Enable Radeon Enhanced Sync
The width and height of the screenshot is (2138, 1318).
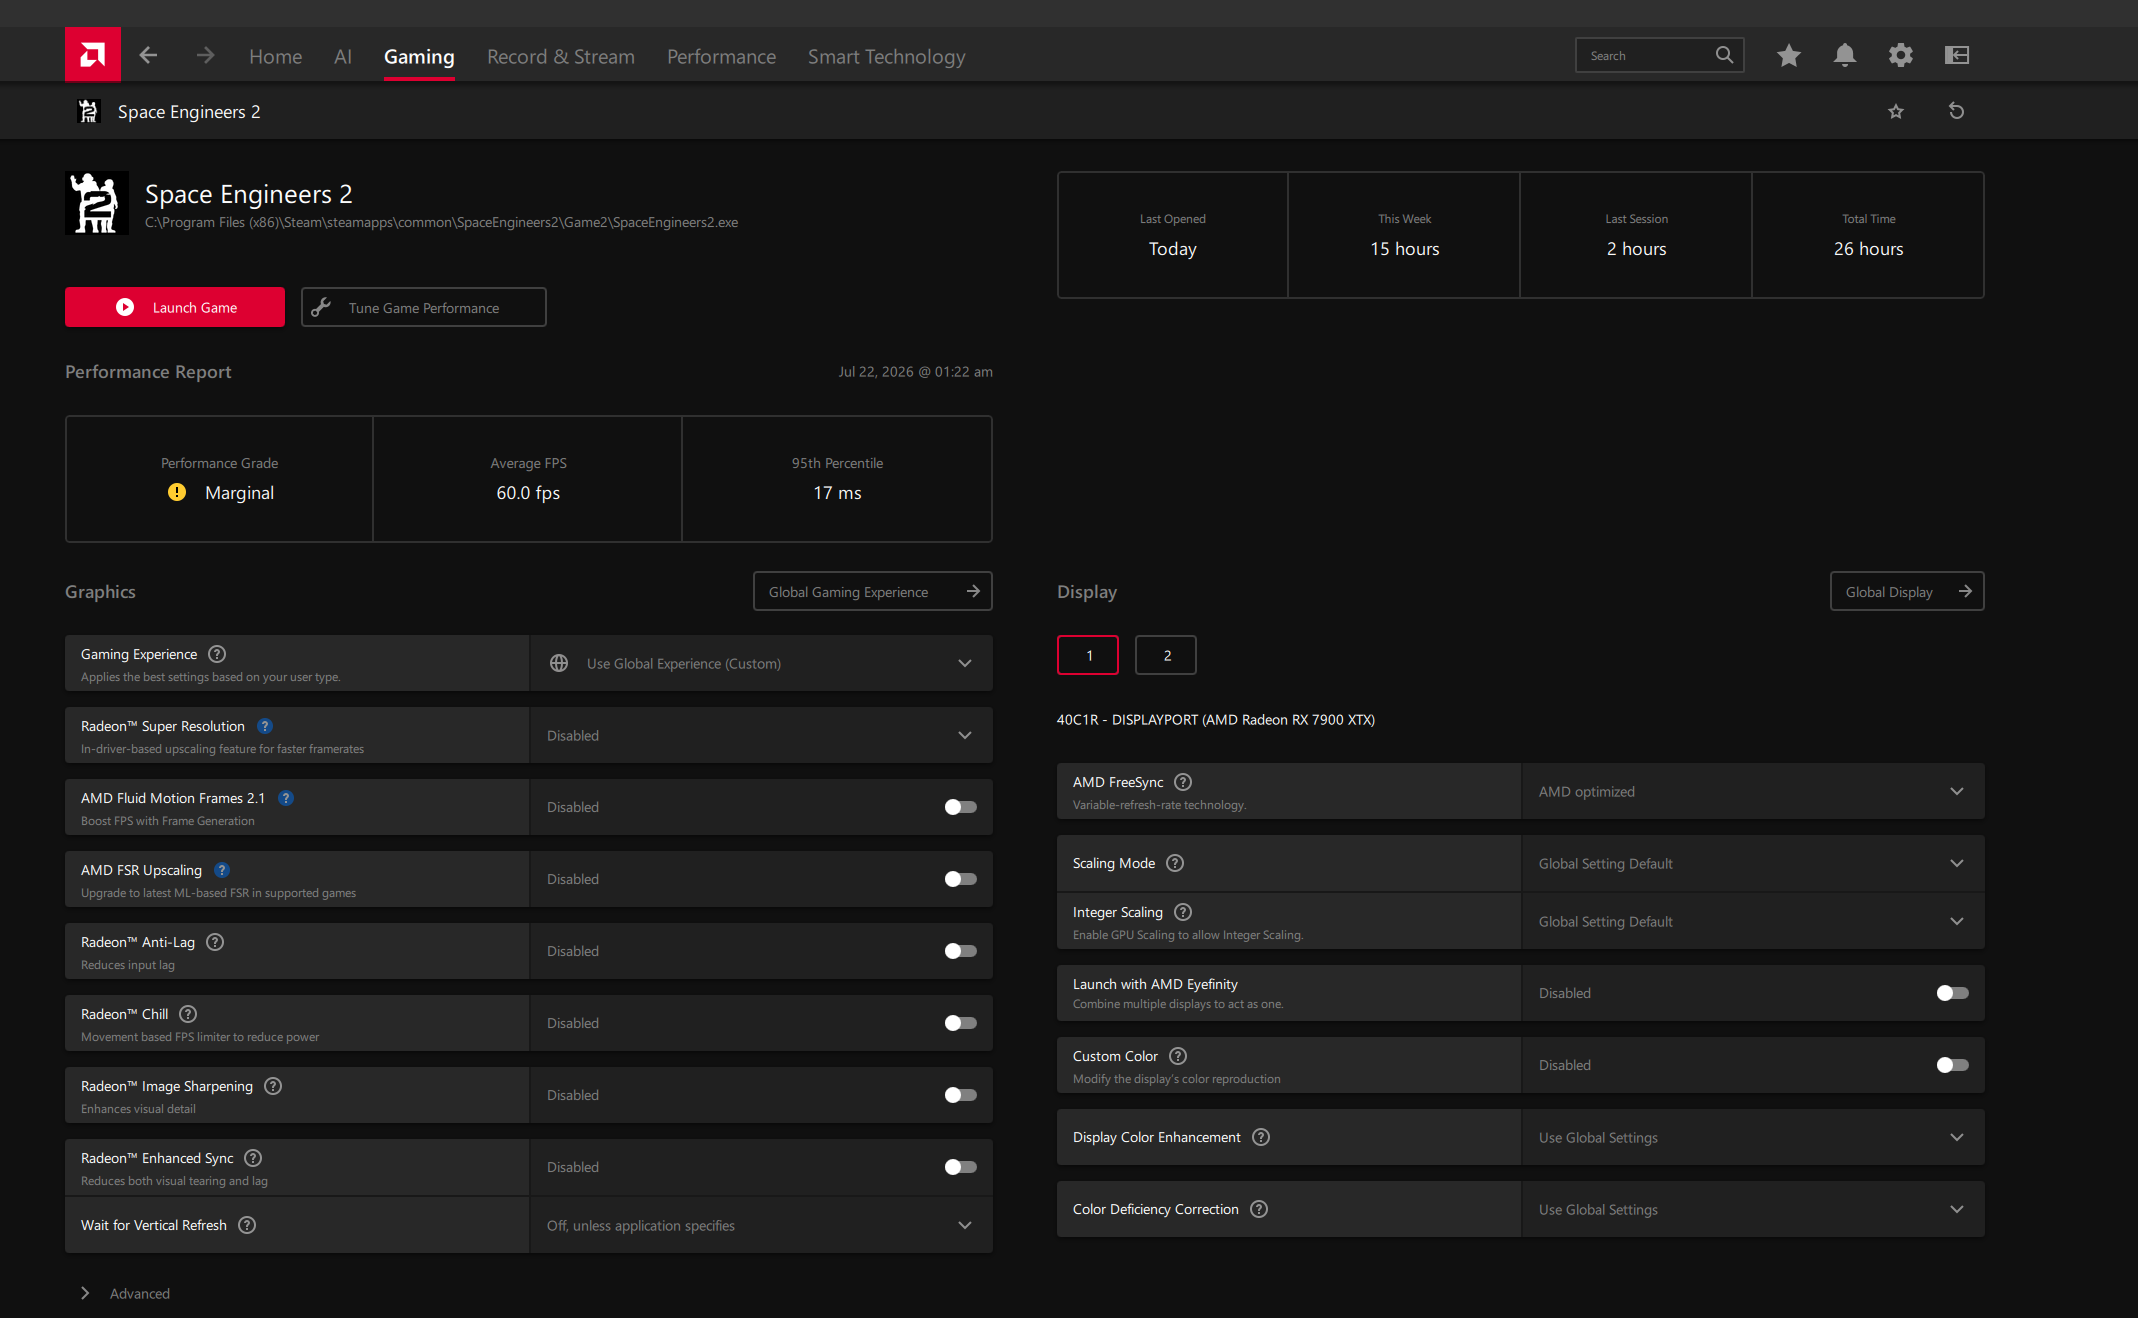tap(961, 1167)
